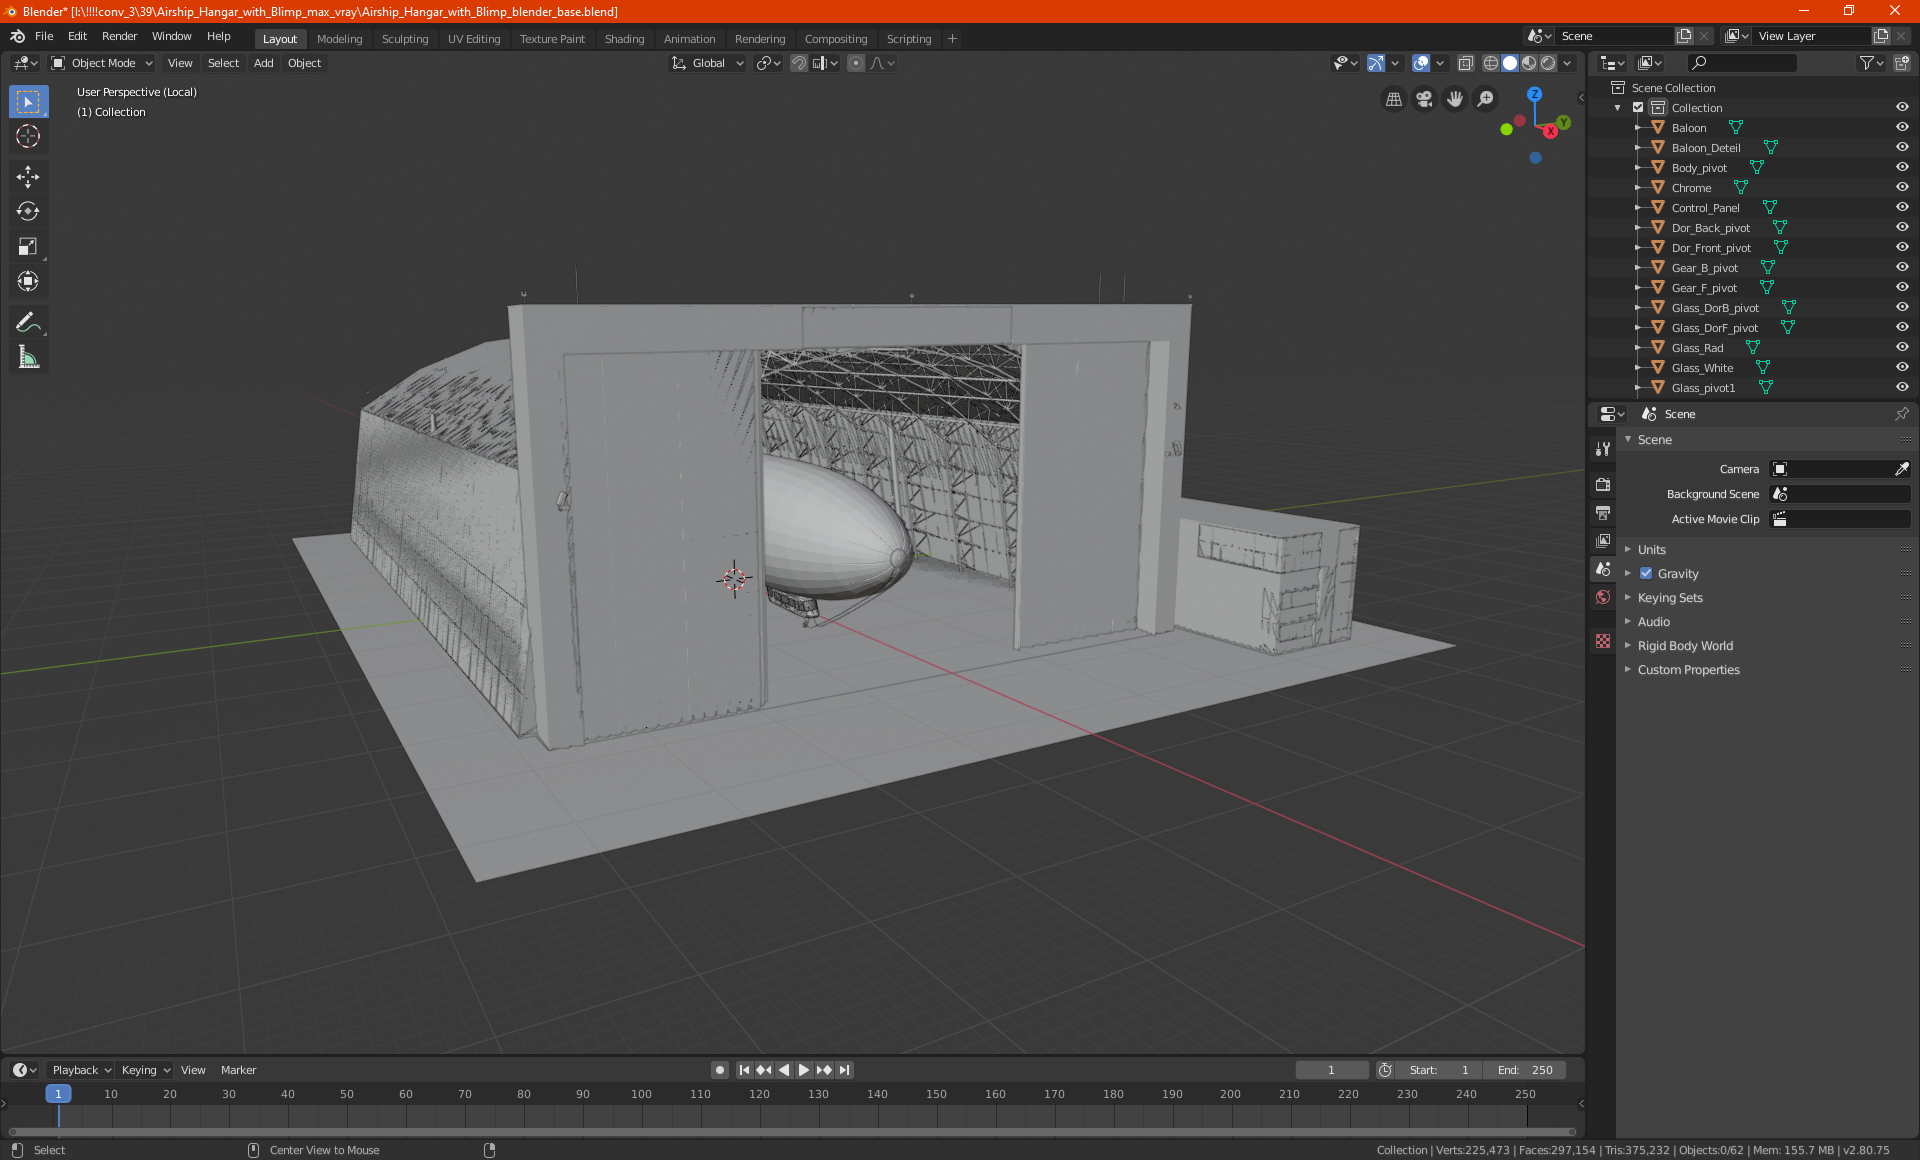The width and height of the screenshot is (1920, 1160).
Task: Jump to the start frame
Action: pos(744,1070)
